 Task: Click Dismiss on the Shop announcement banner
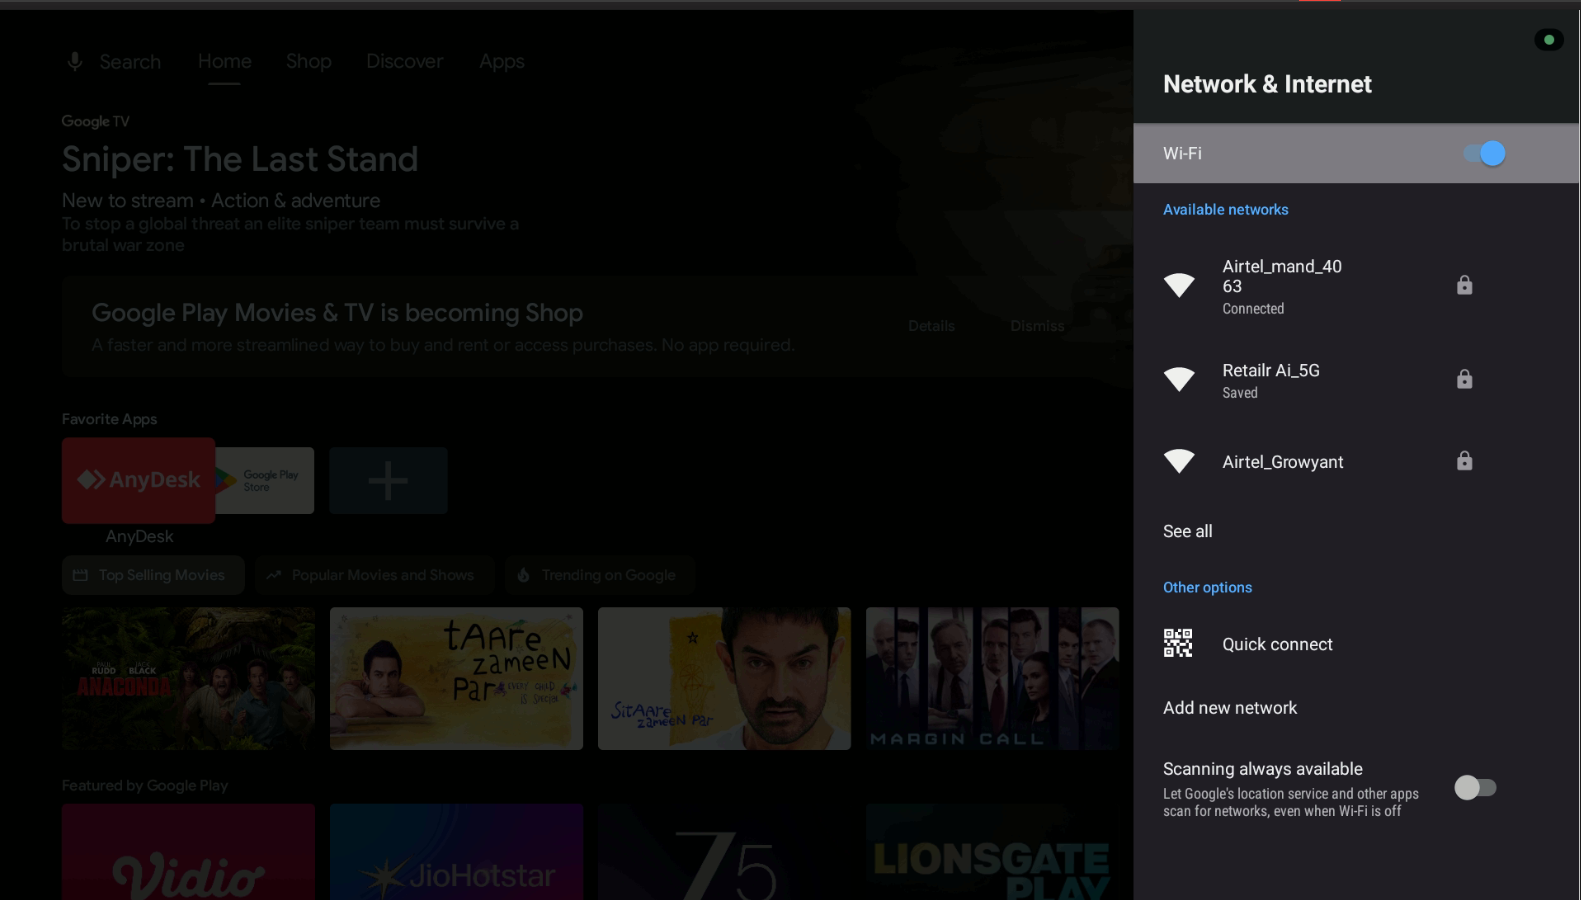[x=1037, y=326]
